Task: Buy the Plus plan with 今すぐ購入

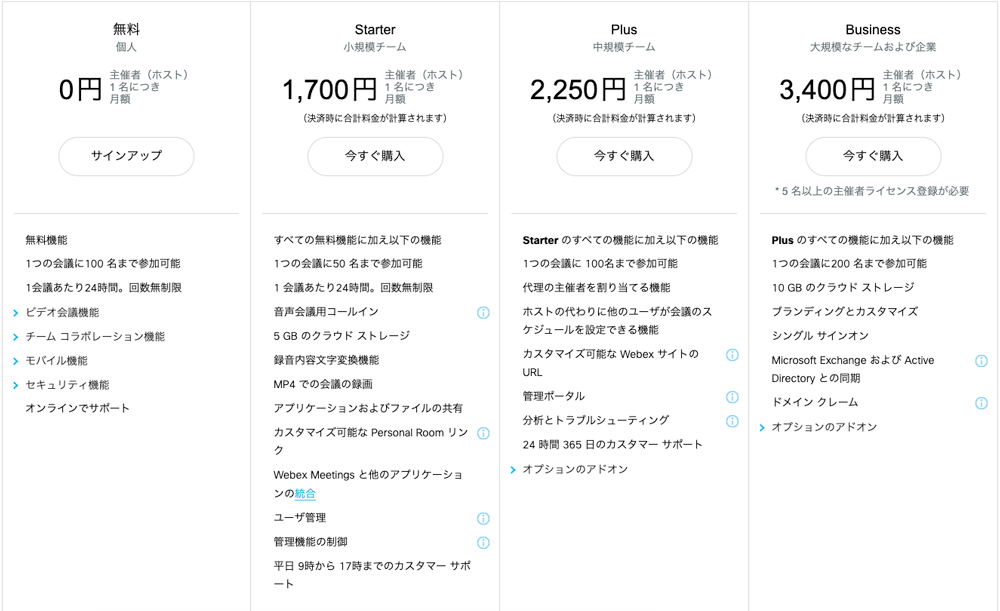Action: pos(624,156)
